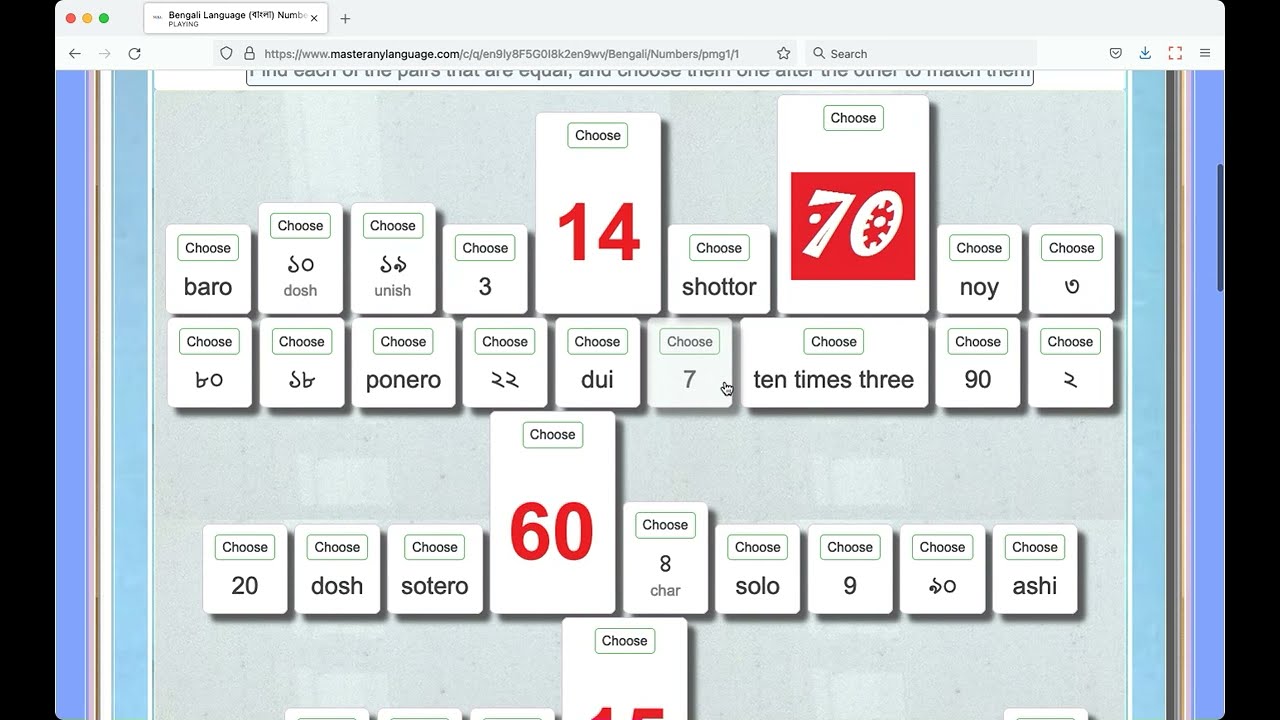The image size is (1280, 720).
Task: Click the text 'ten times three'
Action: coord(834,380)
